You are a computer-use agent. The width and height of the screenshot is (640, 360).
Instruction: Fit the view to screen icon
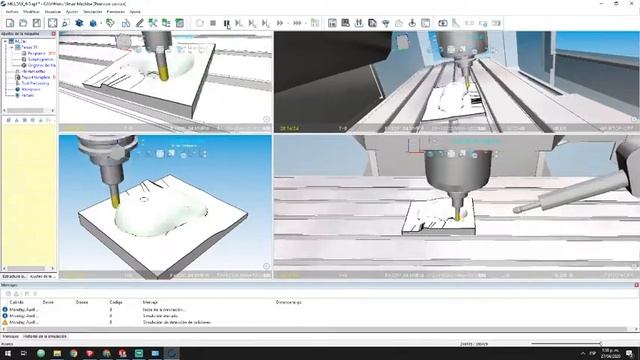[53, 23]
